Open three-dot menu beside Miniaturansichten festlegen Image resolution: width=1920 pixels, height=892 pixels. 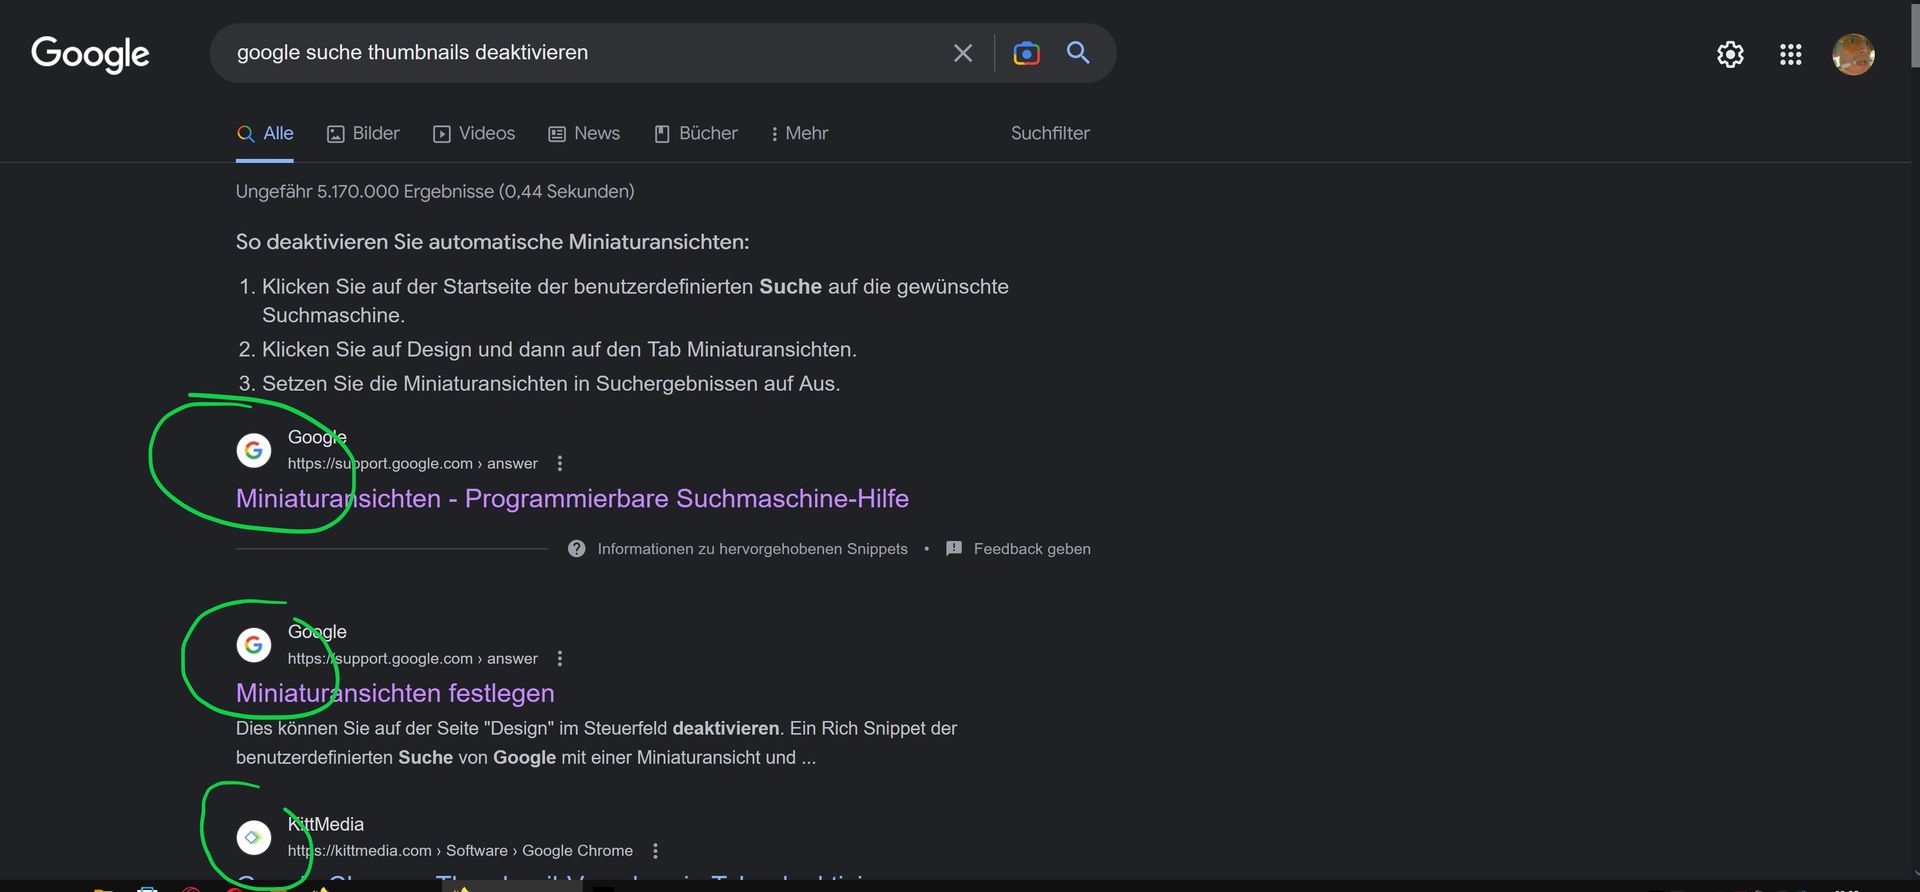(x=560, y=658)
